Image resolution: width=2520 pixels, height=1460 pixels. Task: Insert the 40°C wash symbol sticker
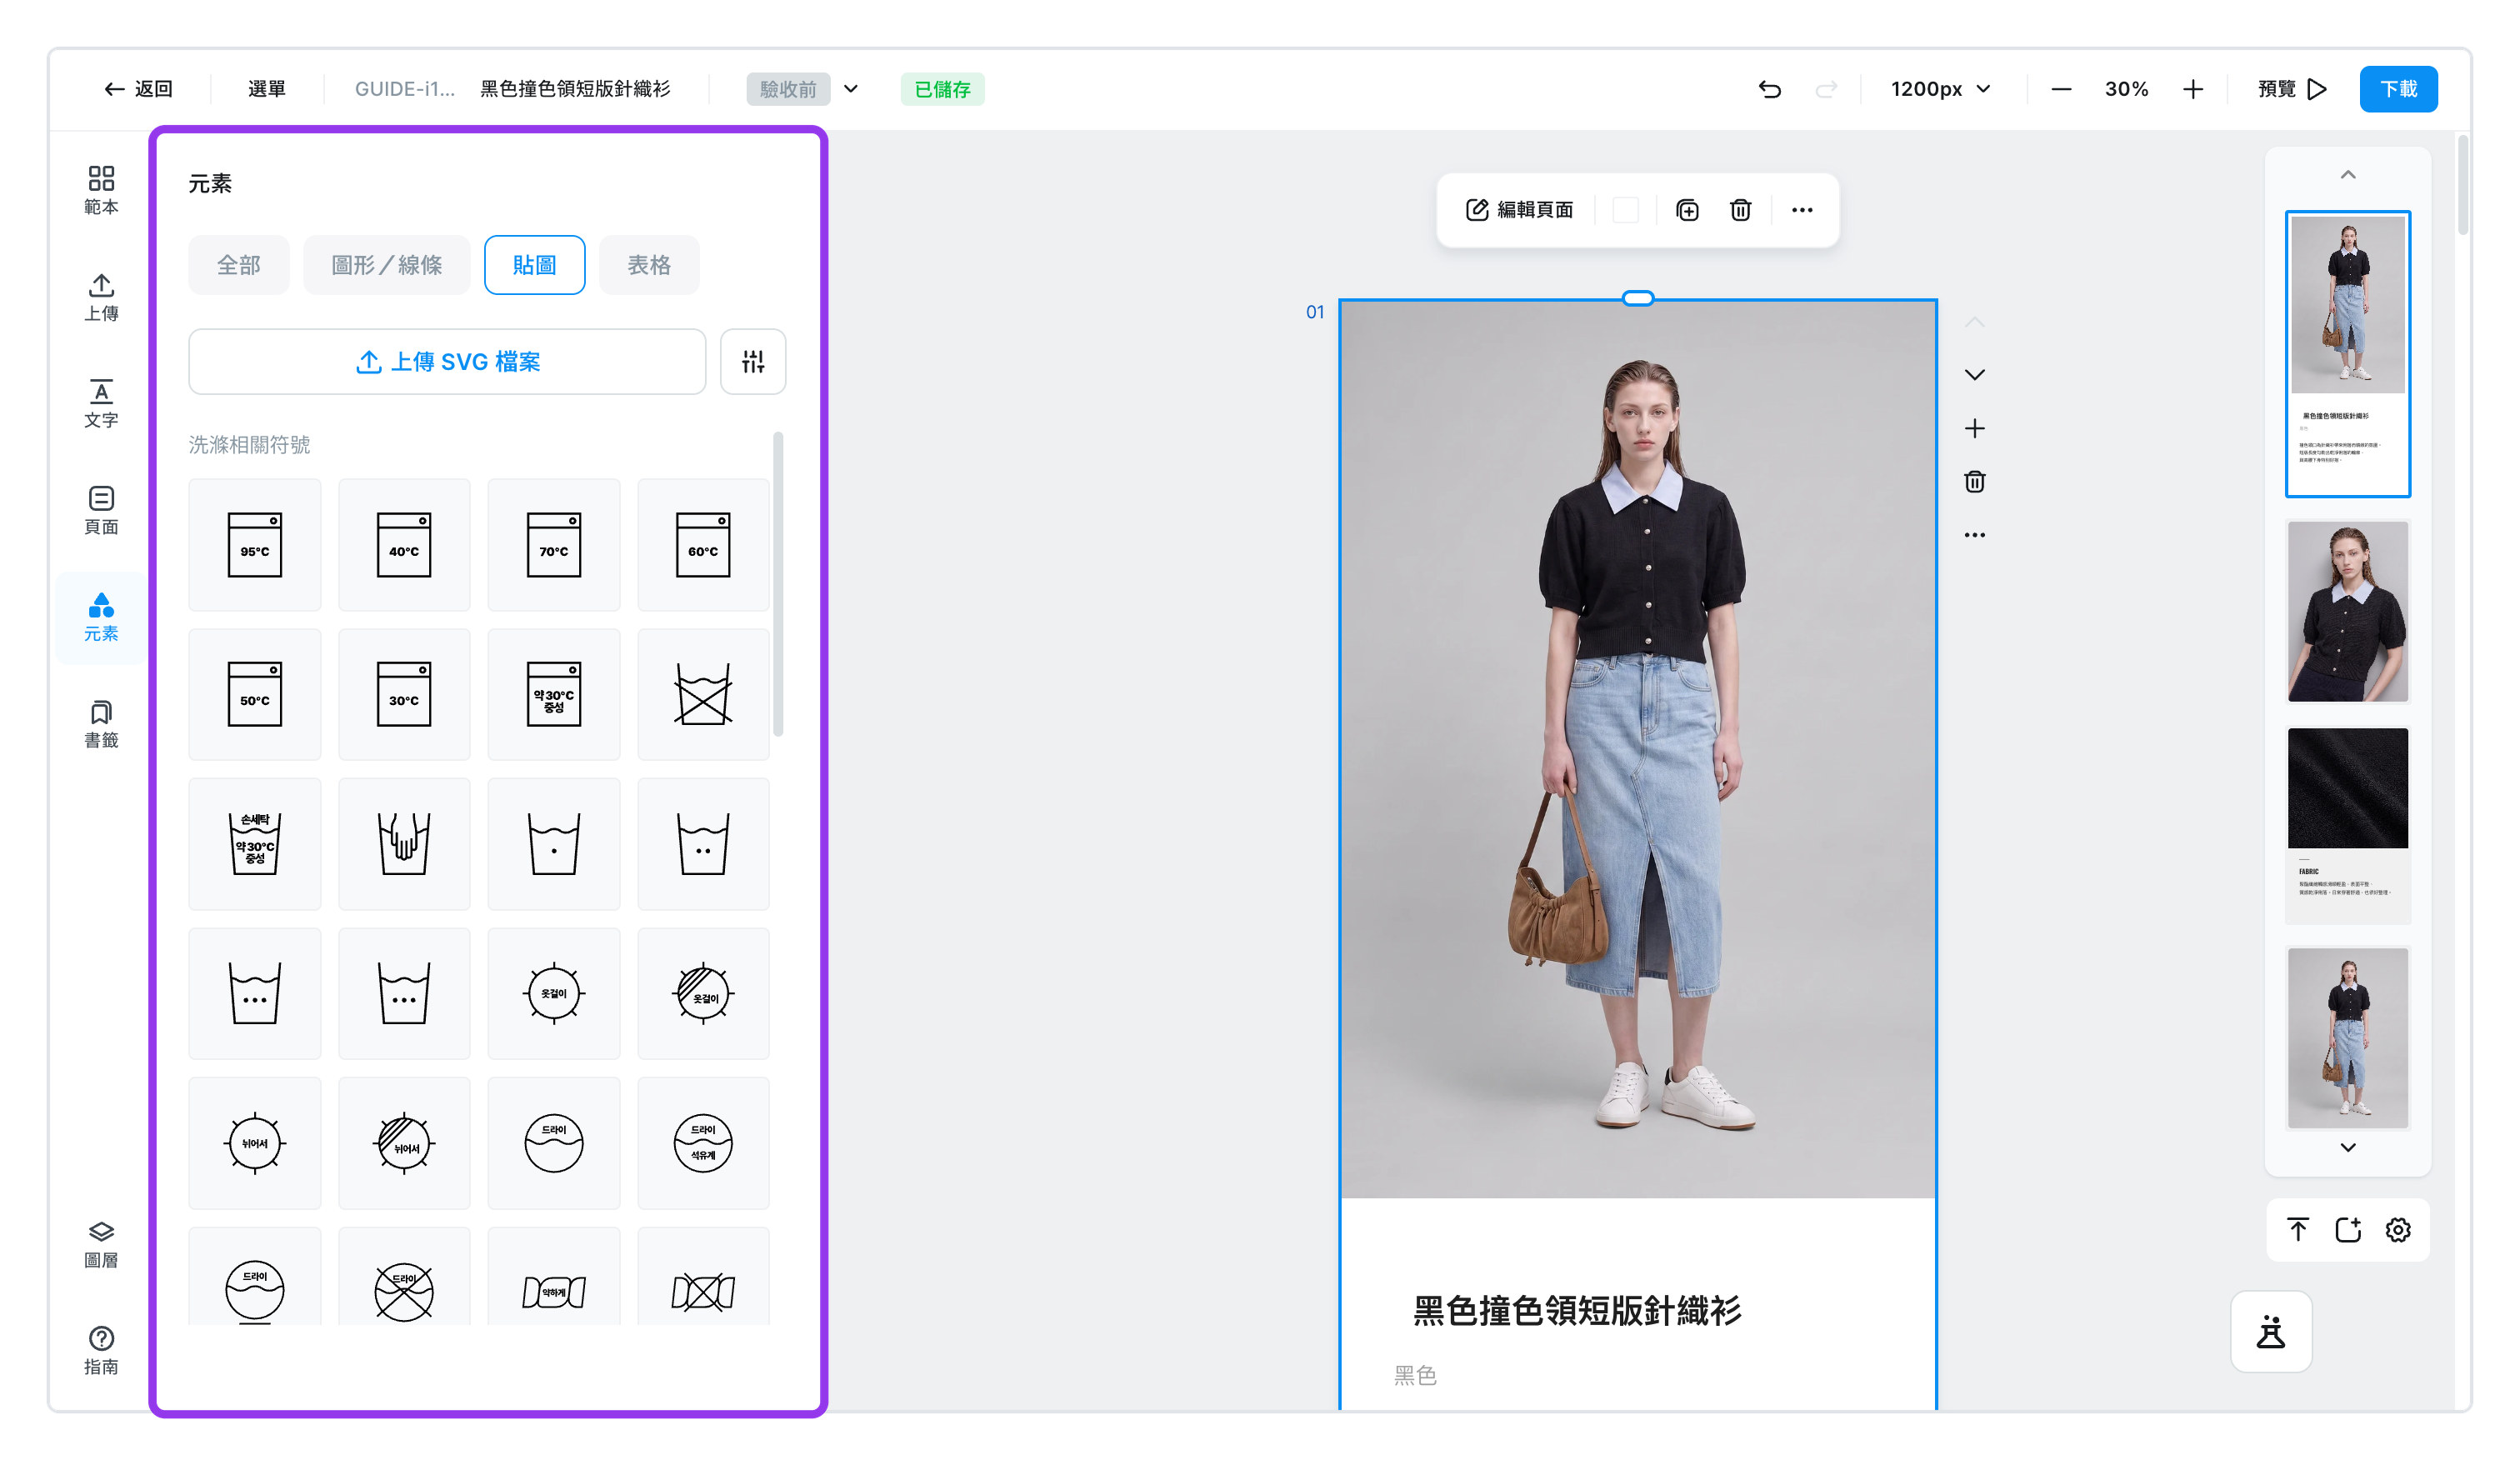point(404,544)
